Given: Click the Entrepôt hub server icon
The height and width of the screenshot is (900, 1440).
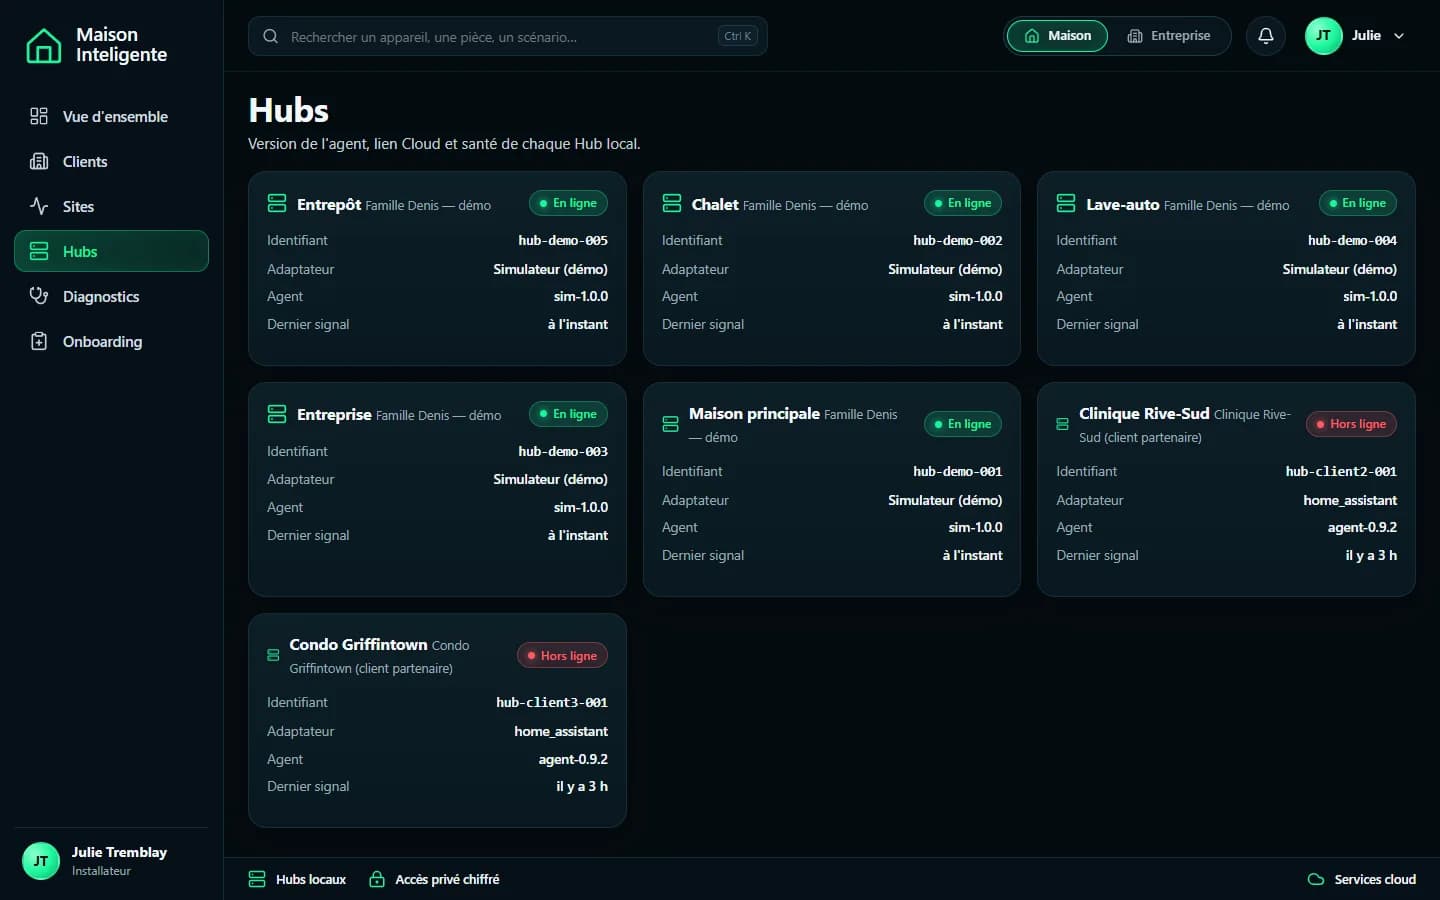Looking at the screenshot, I should click(x=277, y=204).
